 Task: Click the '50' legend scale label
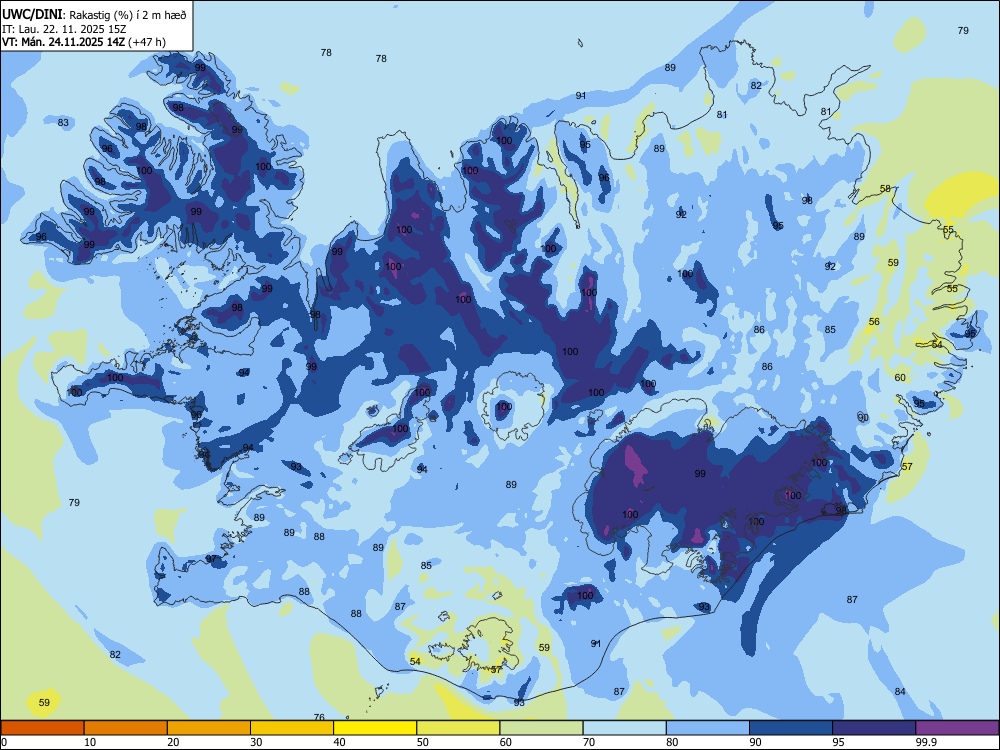422,742
